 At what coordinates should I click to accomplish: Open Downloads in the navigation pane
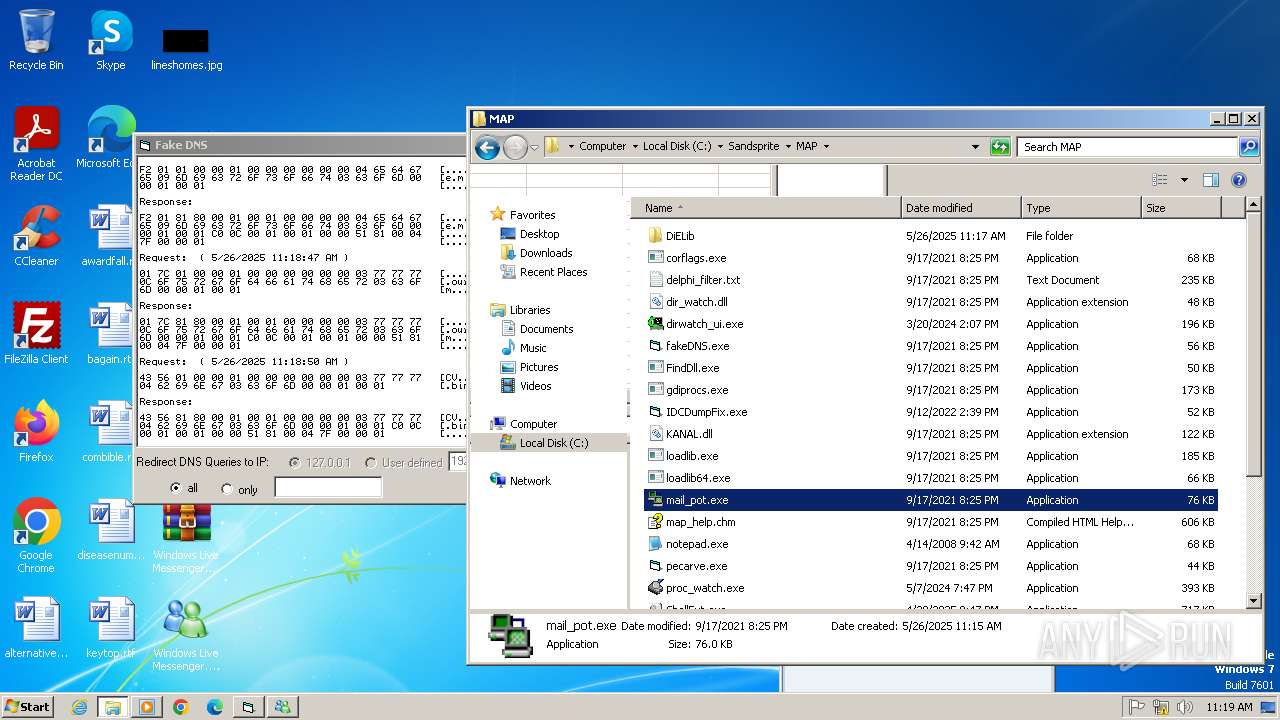click(546, 253)
